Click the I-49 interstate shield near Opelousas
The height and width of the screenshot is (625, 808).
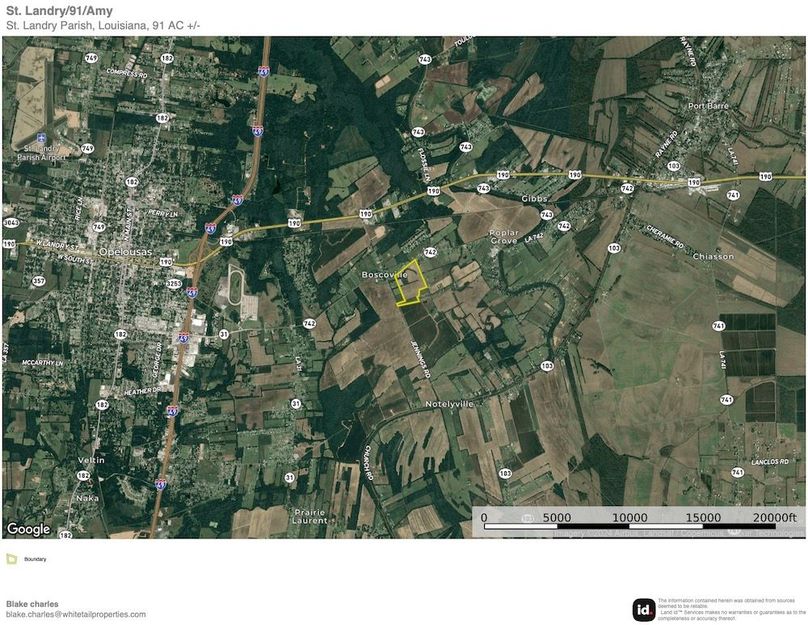(x=210, y=228)
